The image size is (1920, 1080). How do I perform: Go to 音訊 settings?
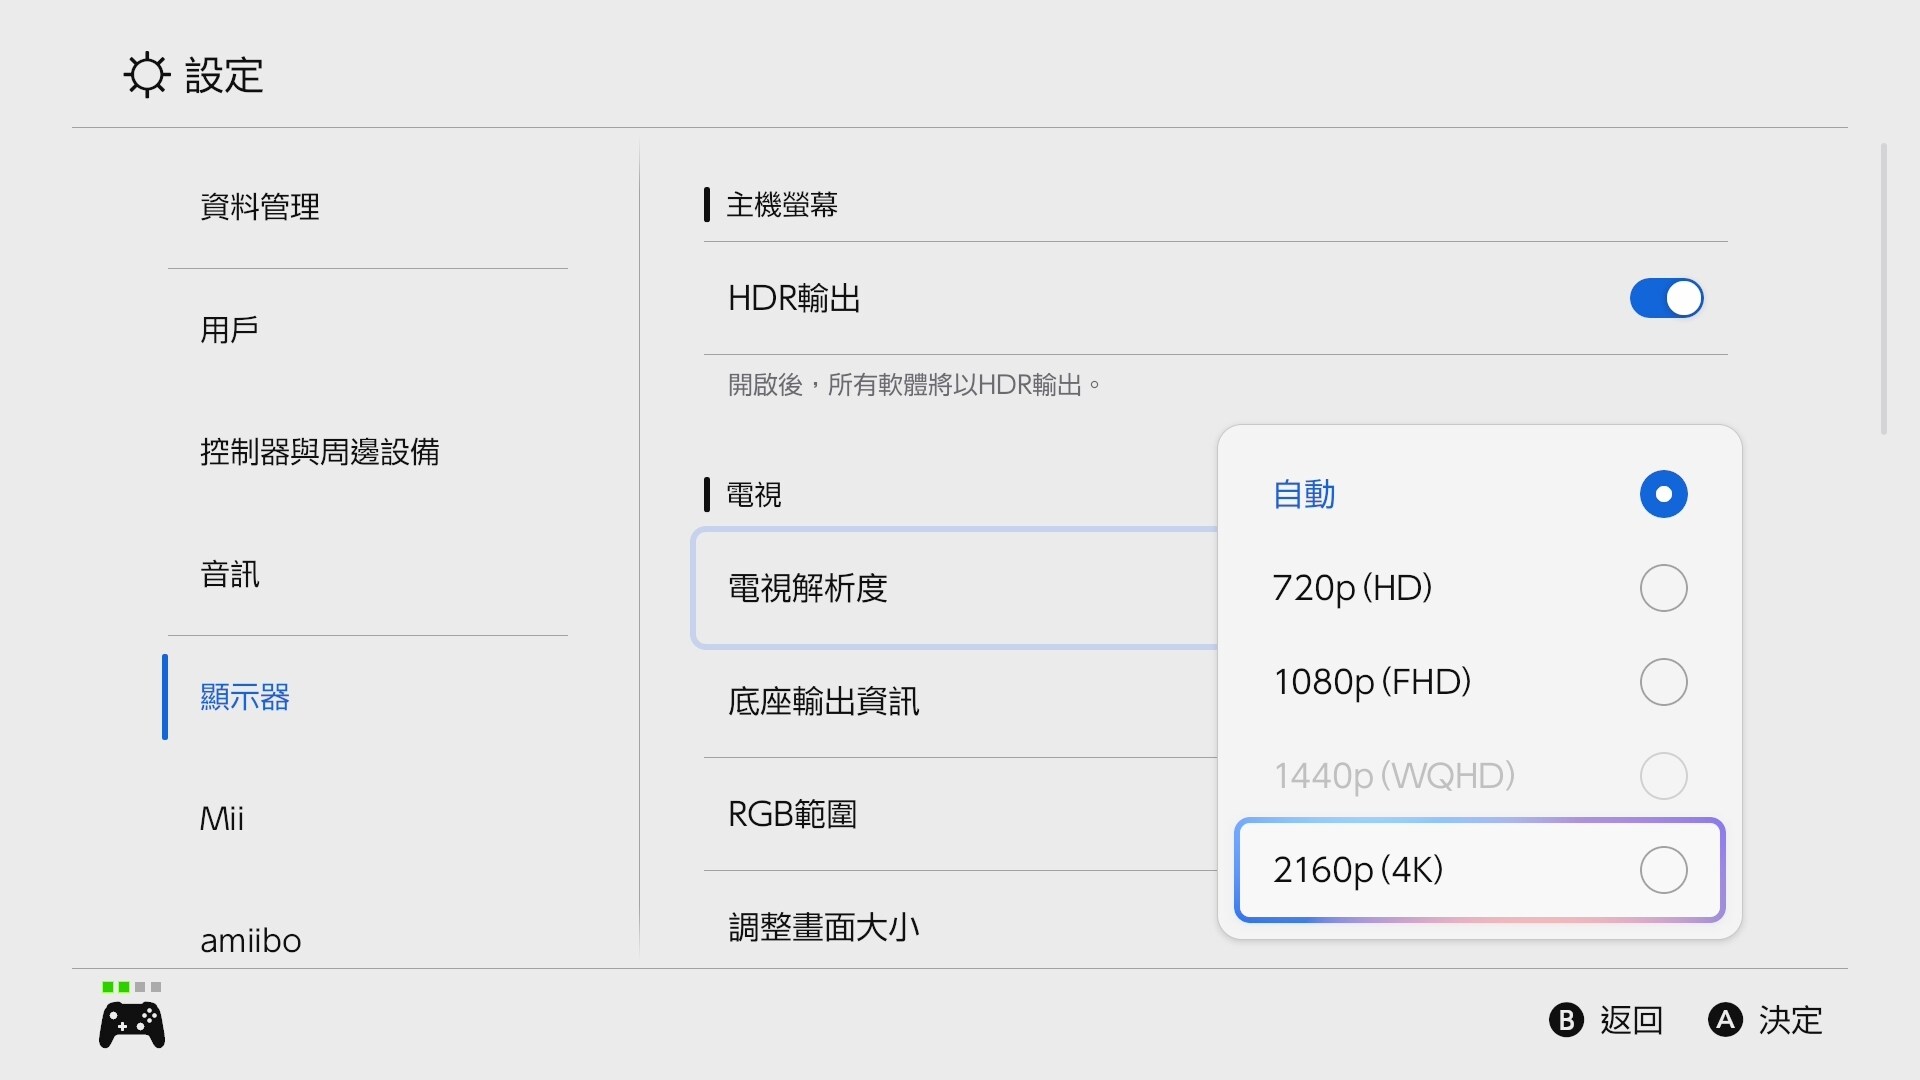(x=230, y=575)
